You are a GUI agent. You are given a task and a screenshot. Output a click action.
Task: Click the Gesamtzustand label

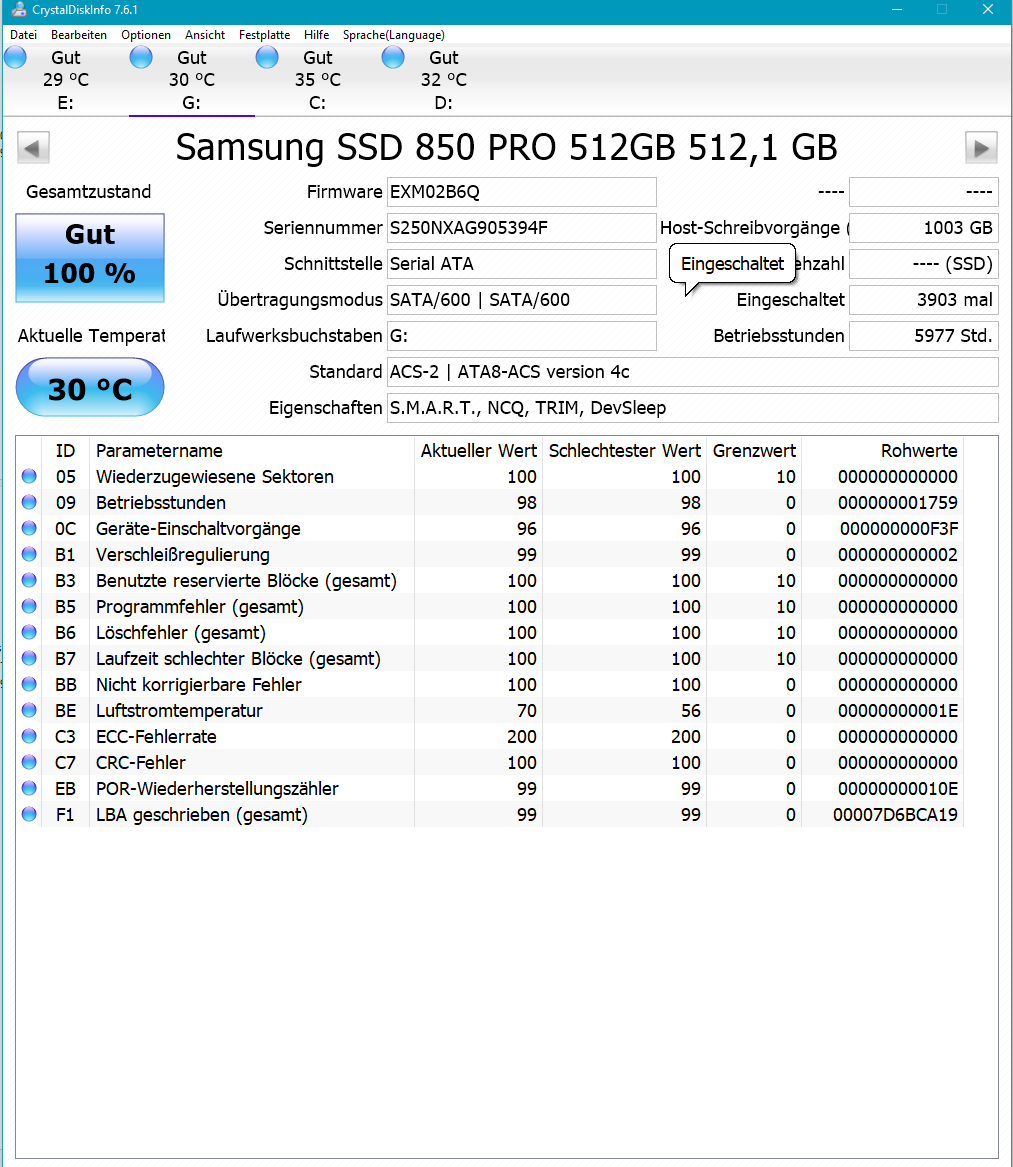(89, 192)
